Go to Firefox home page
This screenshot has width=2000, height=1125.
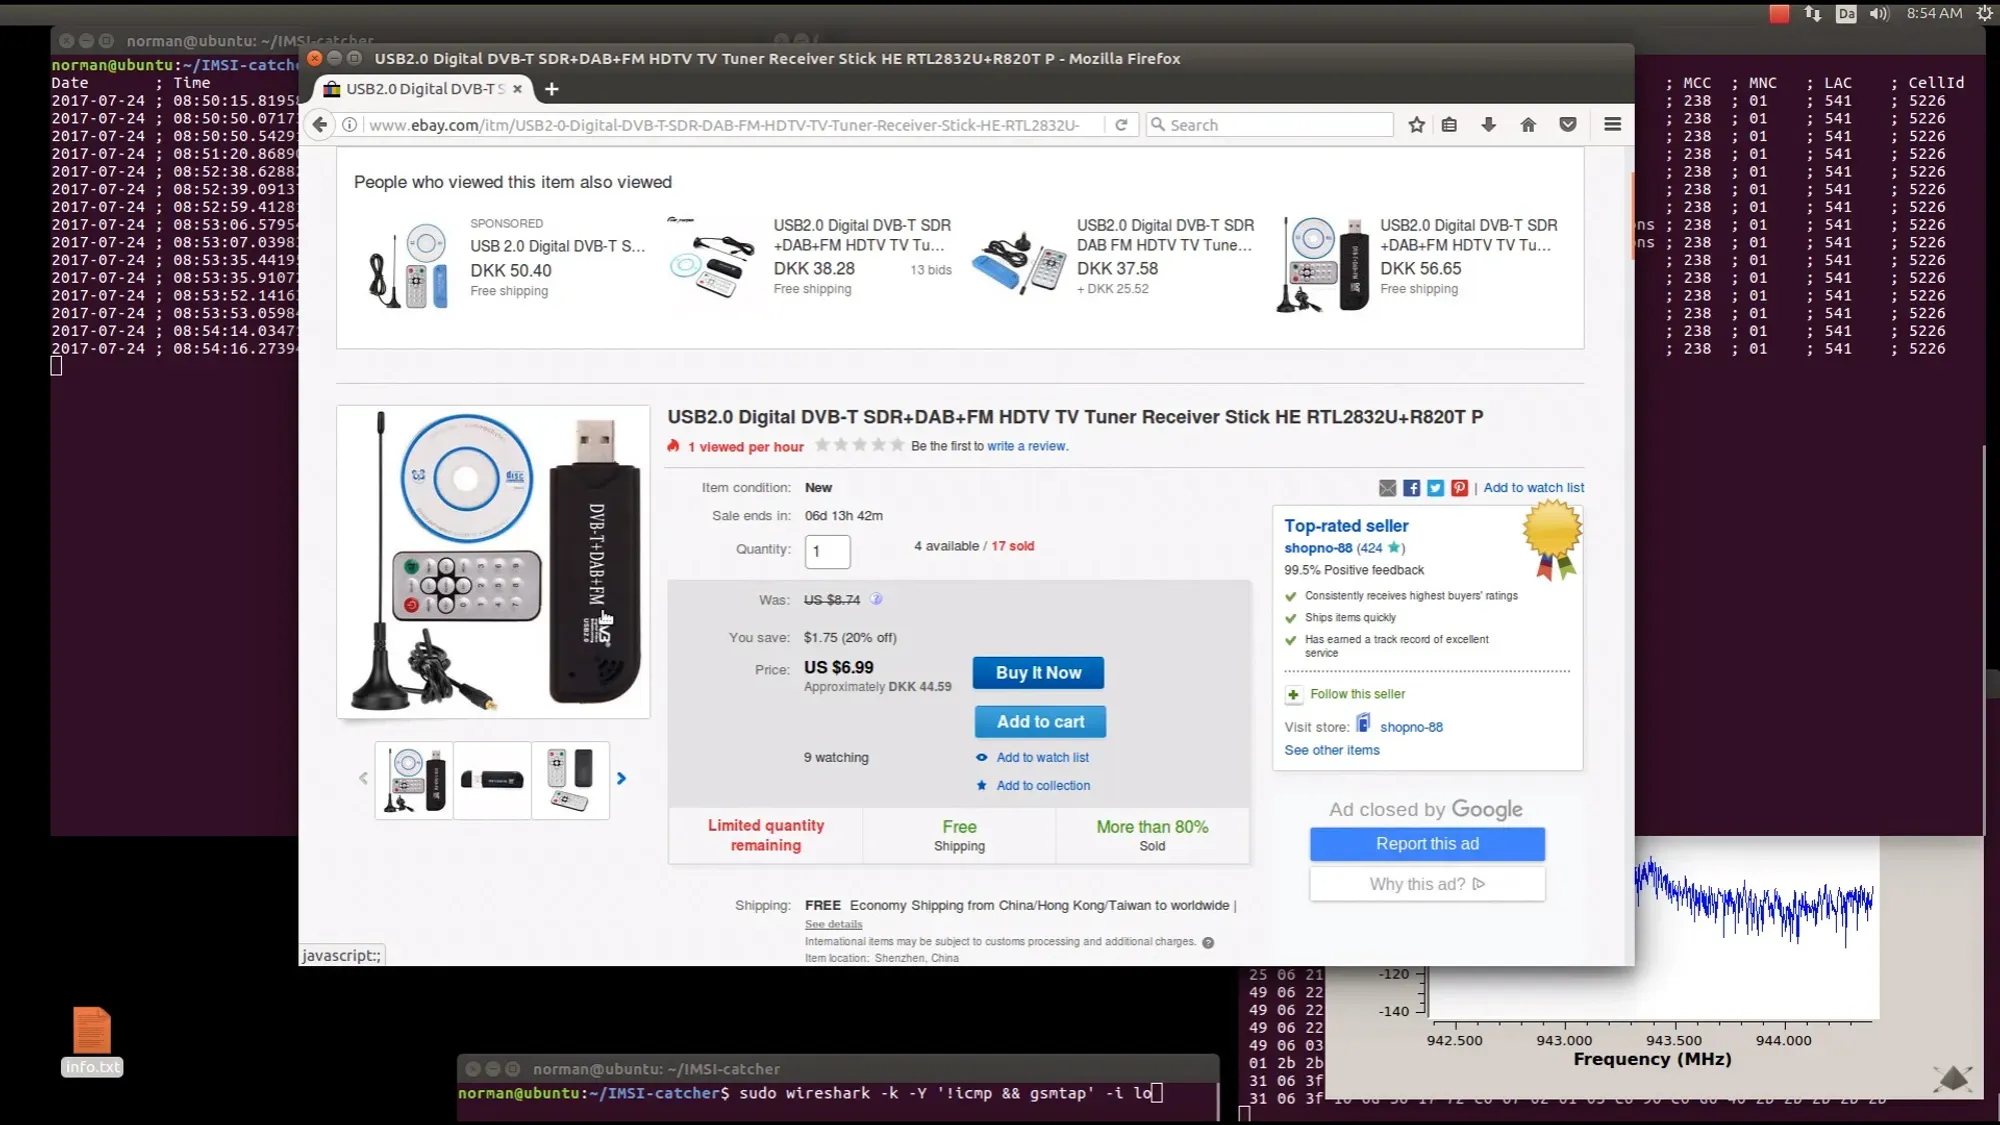tap(1528, 125)
